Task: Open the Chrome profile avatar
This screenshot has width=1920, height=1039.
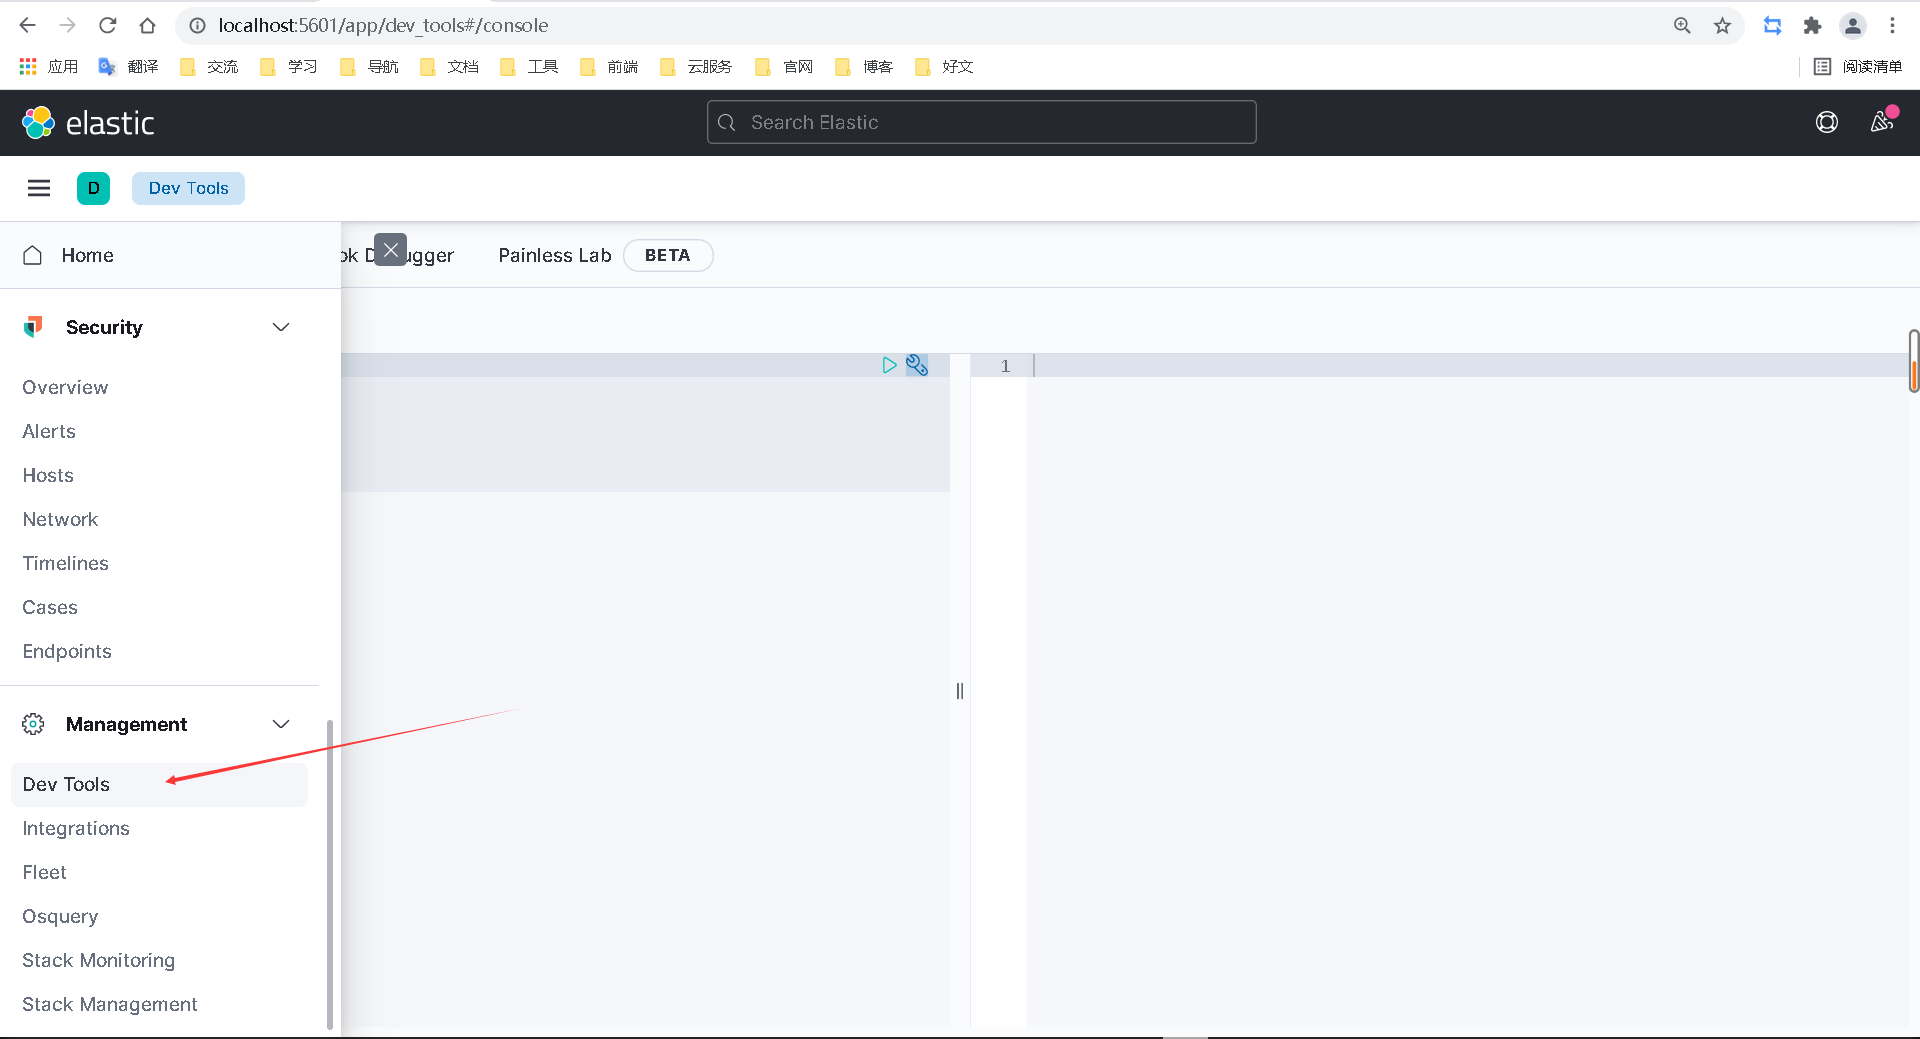Action: tap(1853, 26)
